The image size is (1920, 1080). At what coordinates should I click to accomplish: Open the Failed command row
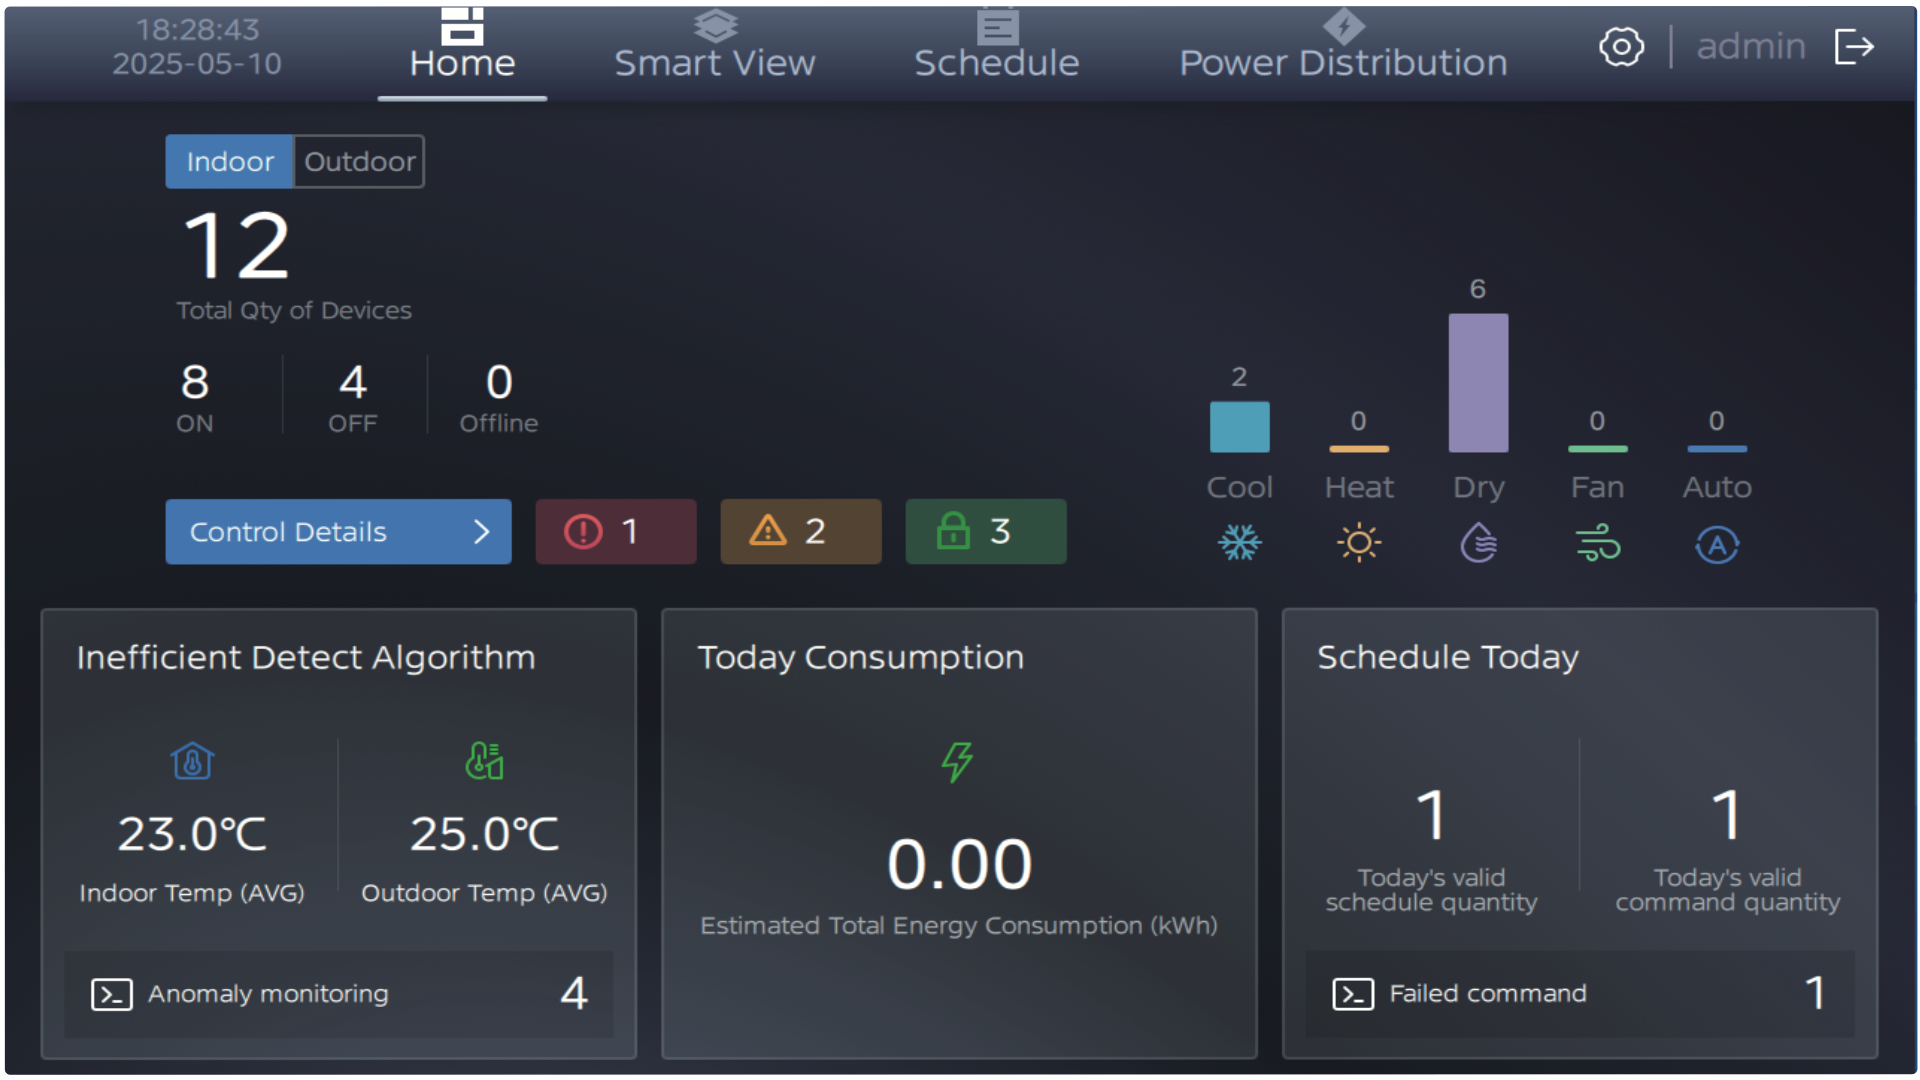(x=1578, y=993)
